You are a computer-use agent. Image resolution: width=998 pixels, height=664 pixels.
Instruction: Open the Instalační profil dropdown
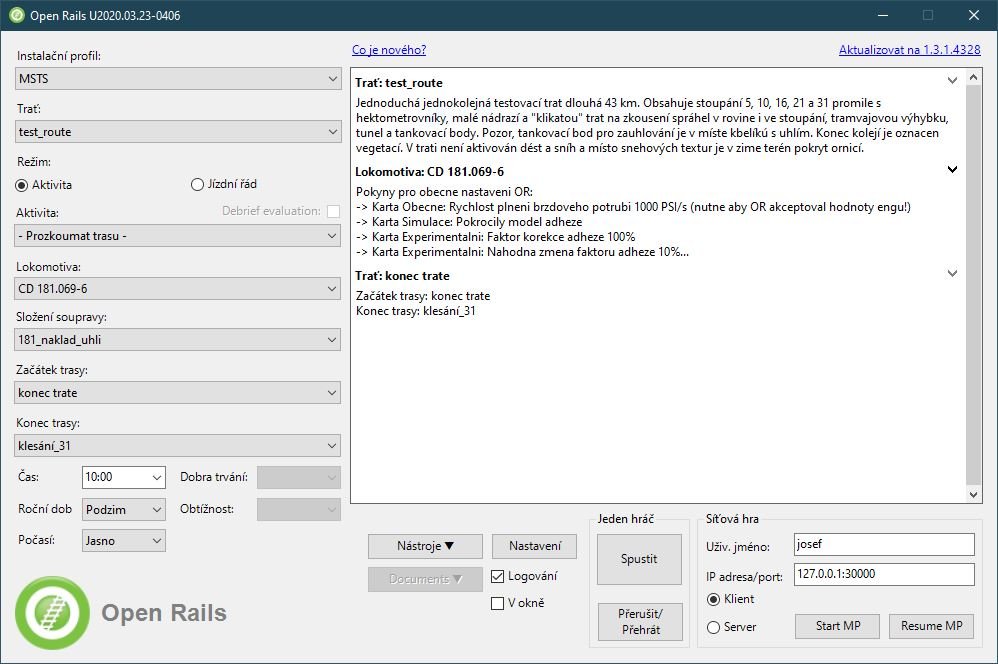click(x=178, y=78)
